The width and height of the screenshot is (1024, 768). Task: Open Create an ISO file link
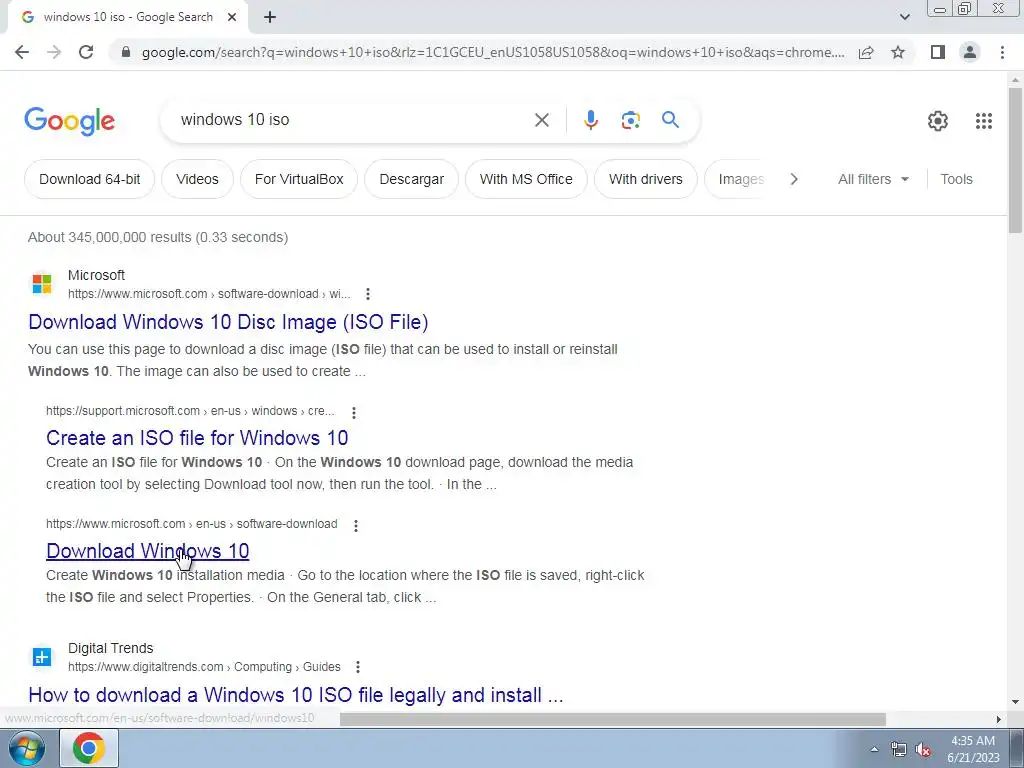coord(197,438)
